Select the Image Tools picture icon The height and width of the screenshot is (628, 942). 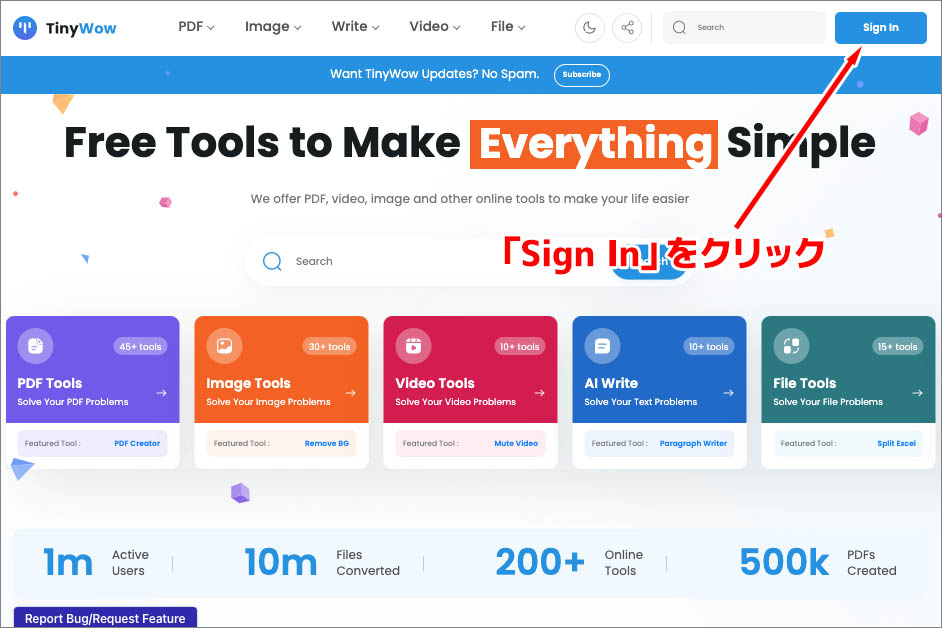(224, 346)
